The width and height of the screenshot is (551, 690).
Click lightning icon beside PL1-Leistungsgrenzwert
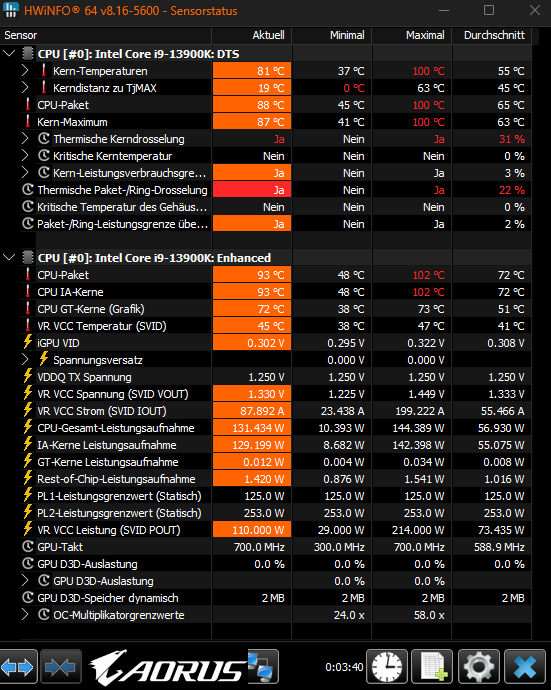(x=28, y=495)
